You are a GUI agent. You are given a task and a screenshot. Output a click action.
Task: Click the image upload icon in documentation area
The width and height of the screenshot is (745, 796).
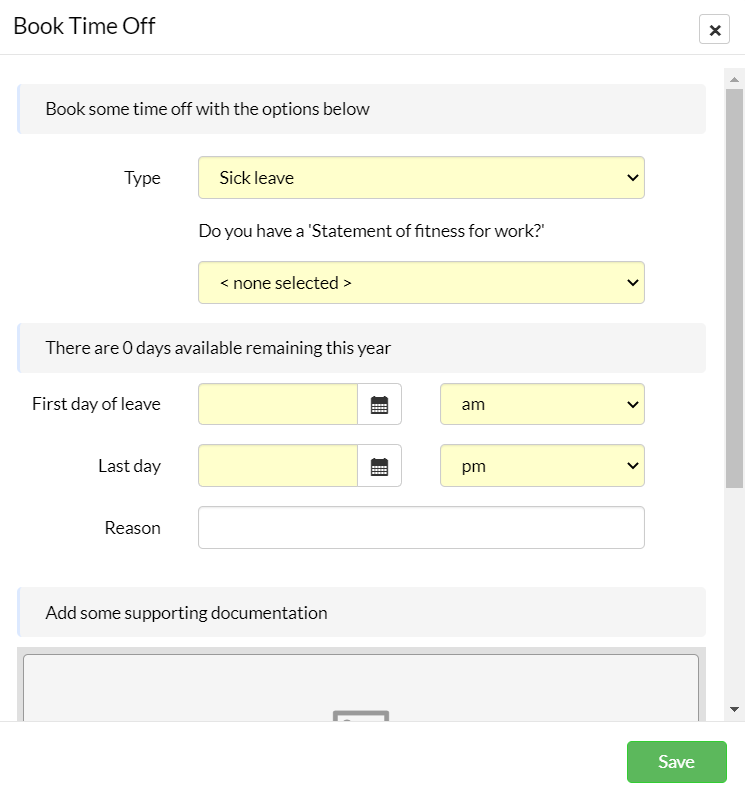(x=361, y=716)
